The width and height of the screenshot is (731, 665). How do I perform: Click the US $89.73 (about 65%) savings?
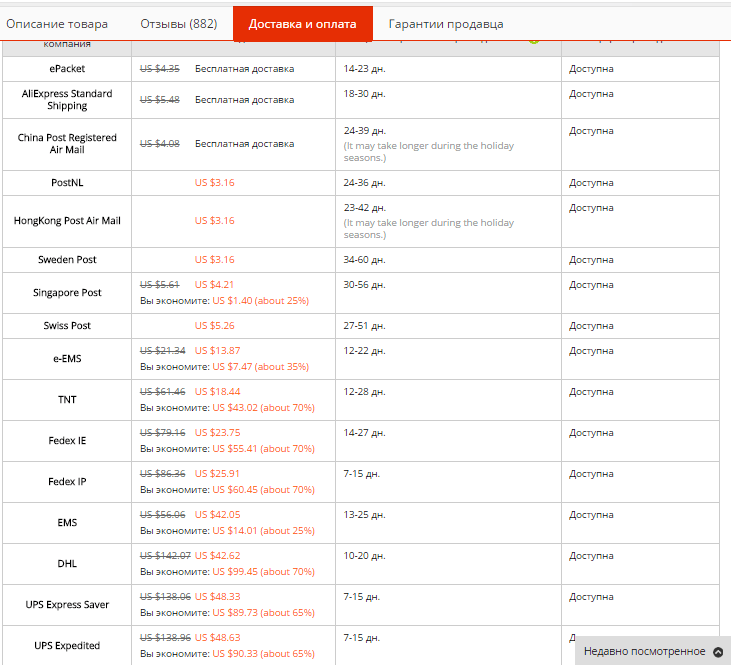click(x=263, y=613)
